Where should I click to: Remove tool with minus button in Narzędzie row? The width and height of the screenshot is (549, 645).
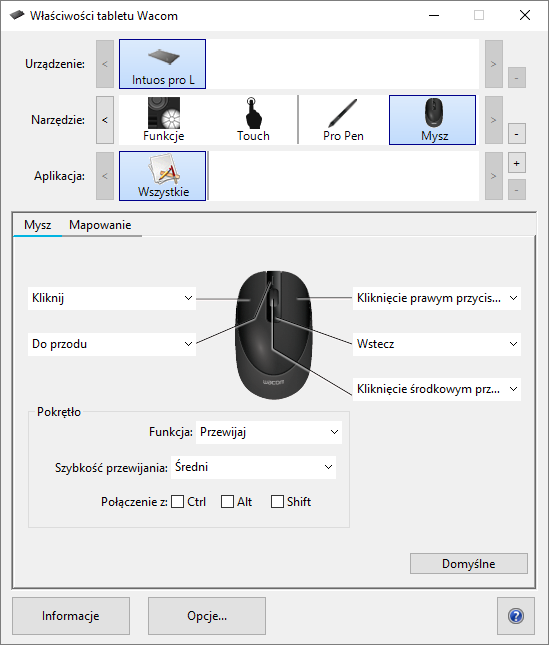[x=517, y=134]
